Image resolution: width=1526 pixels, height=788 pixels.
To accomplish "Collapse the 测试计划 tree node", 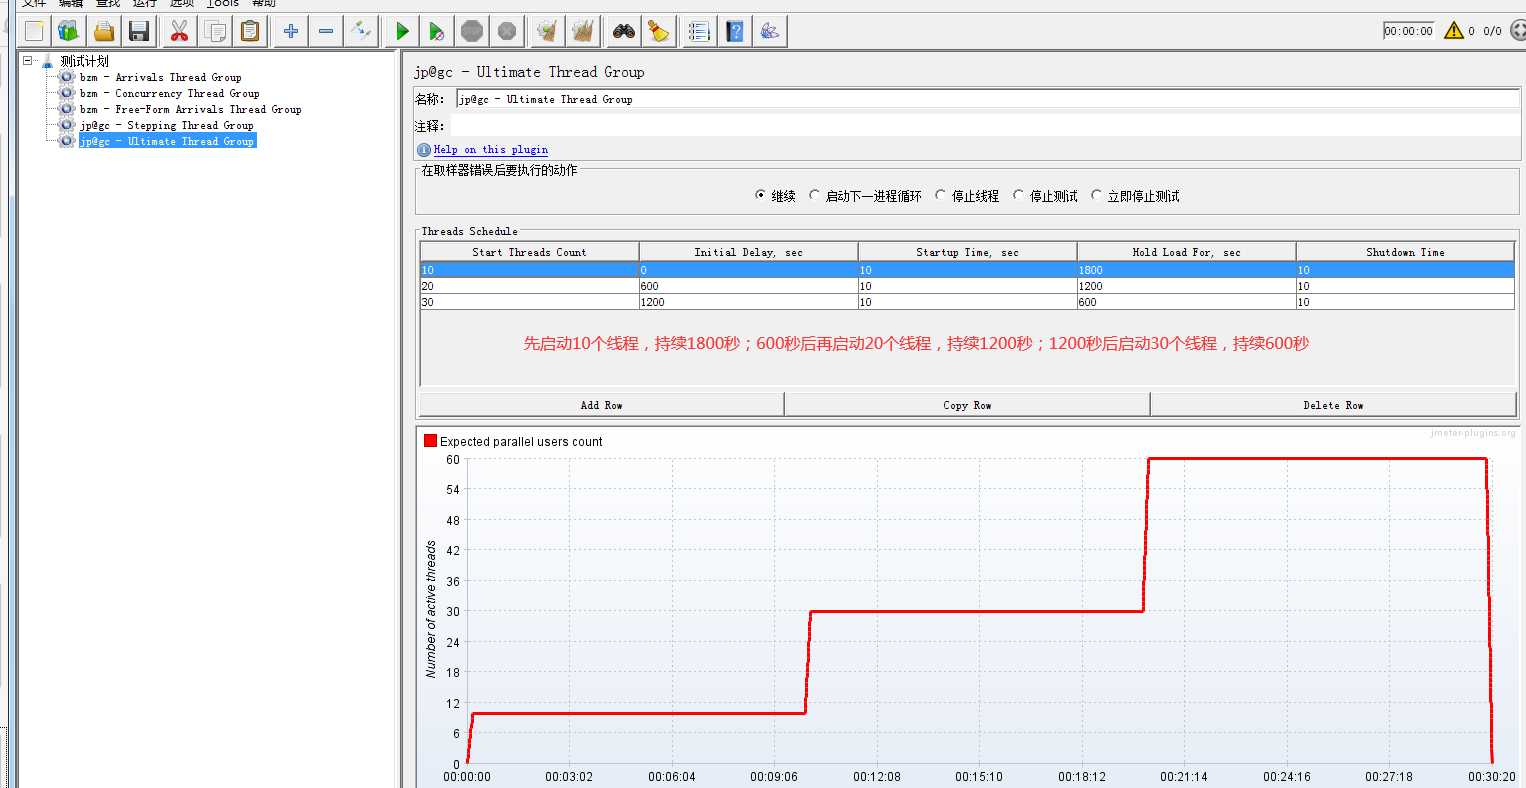I will pyautogui.click(x=28, y=61).
